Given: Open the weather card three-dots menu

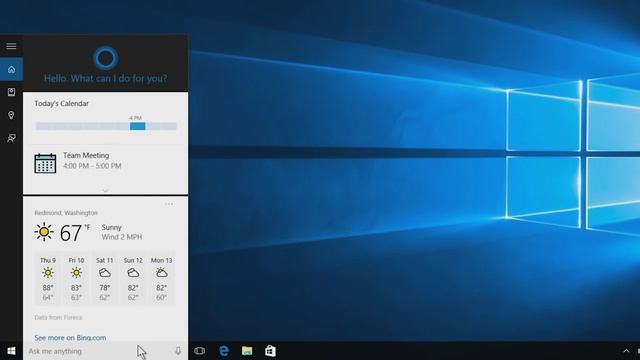Looking at the screenshot, I should (x=169, y=204).
